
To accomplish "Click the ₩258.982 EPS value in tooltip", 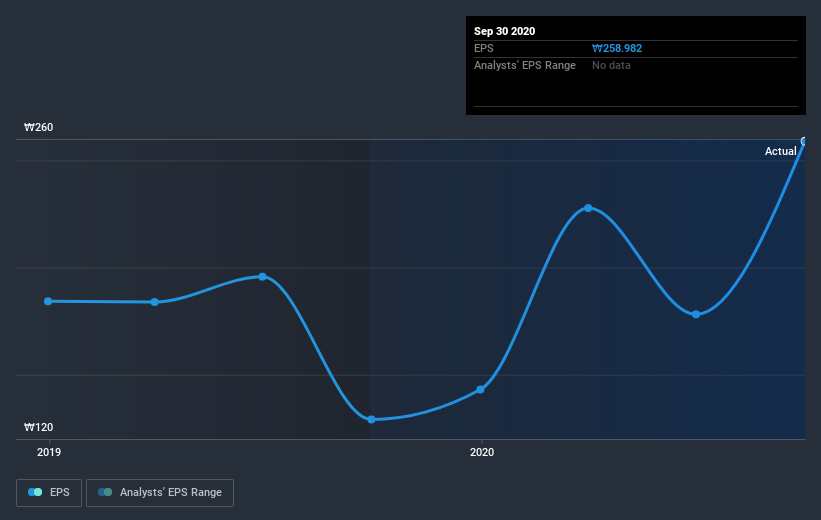I will pos(617,48).
